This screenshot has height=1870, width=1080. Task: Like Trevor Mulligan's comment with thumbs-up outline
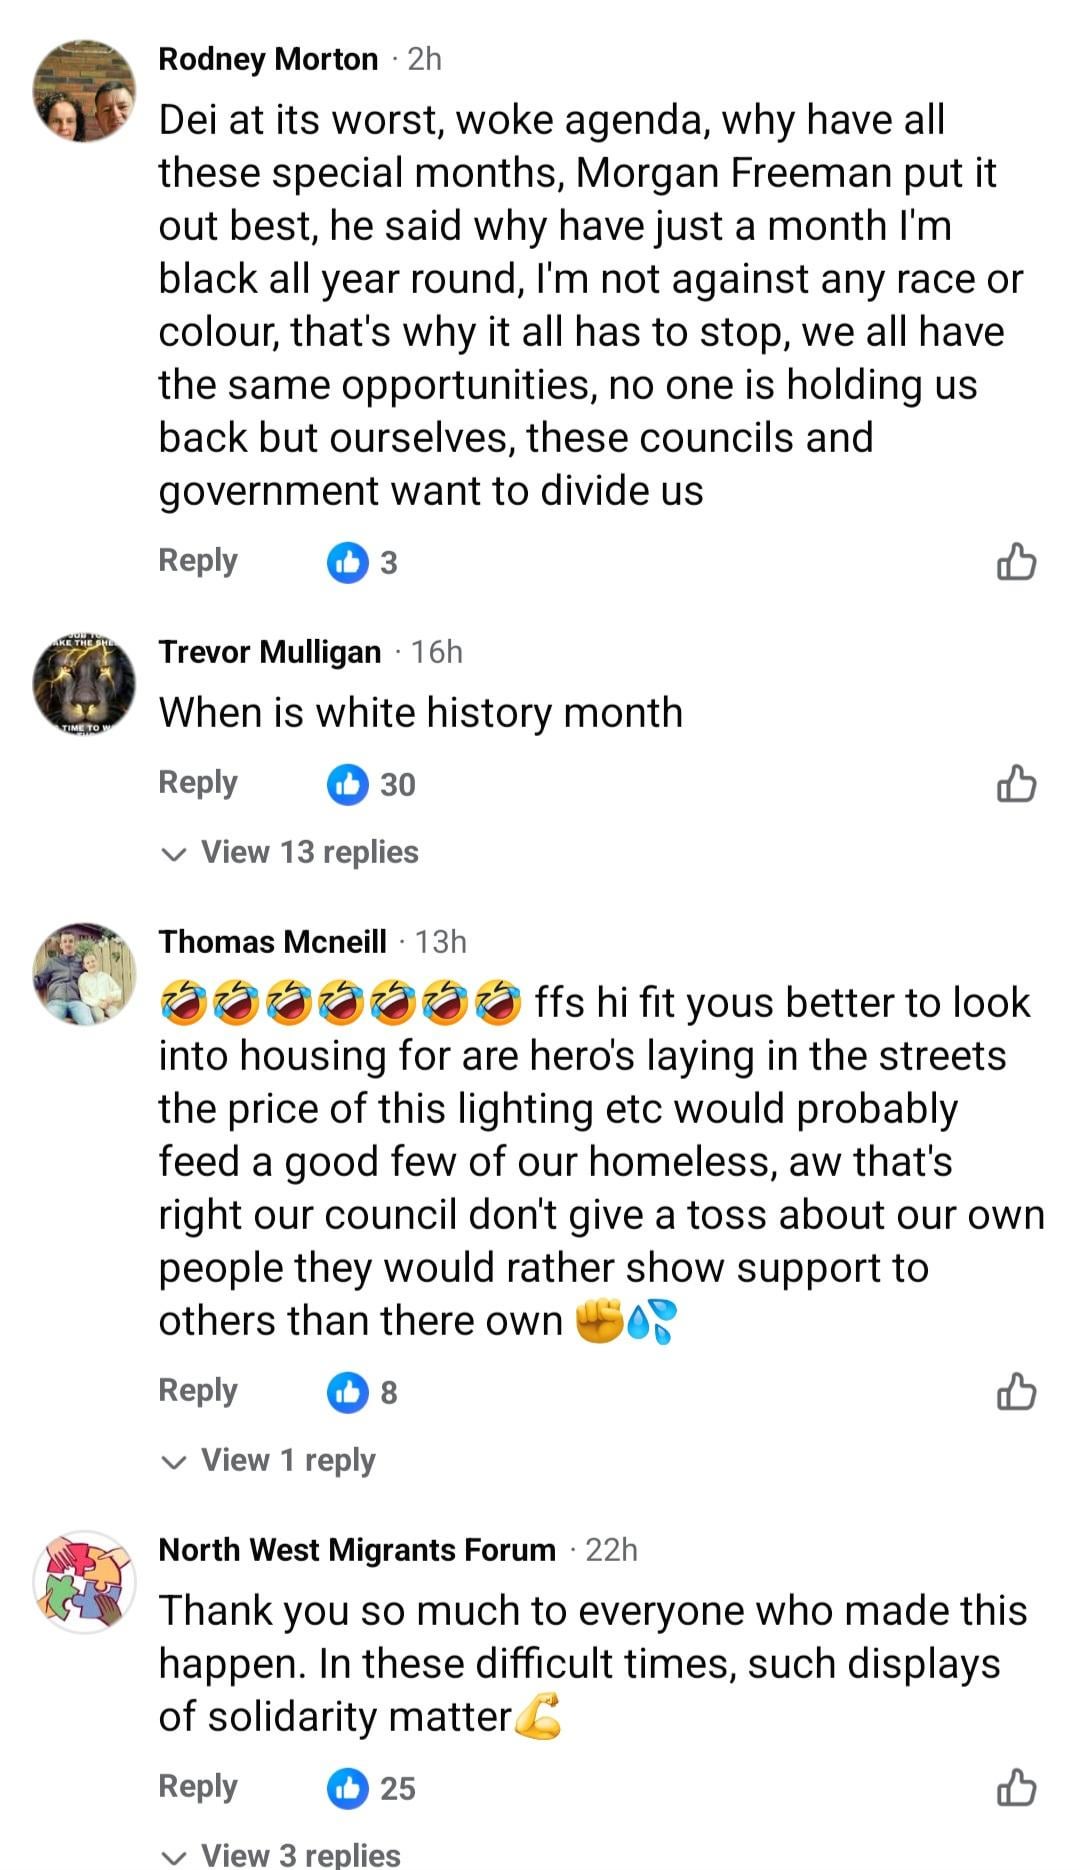(x=1016, y=784)
